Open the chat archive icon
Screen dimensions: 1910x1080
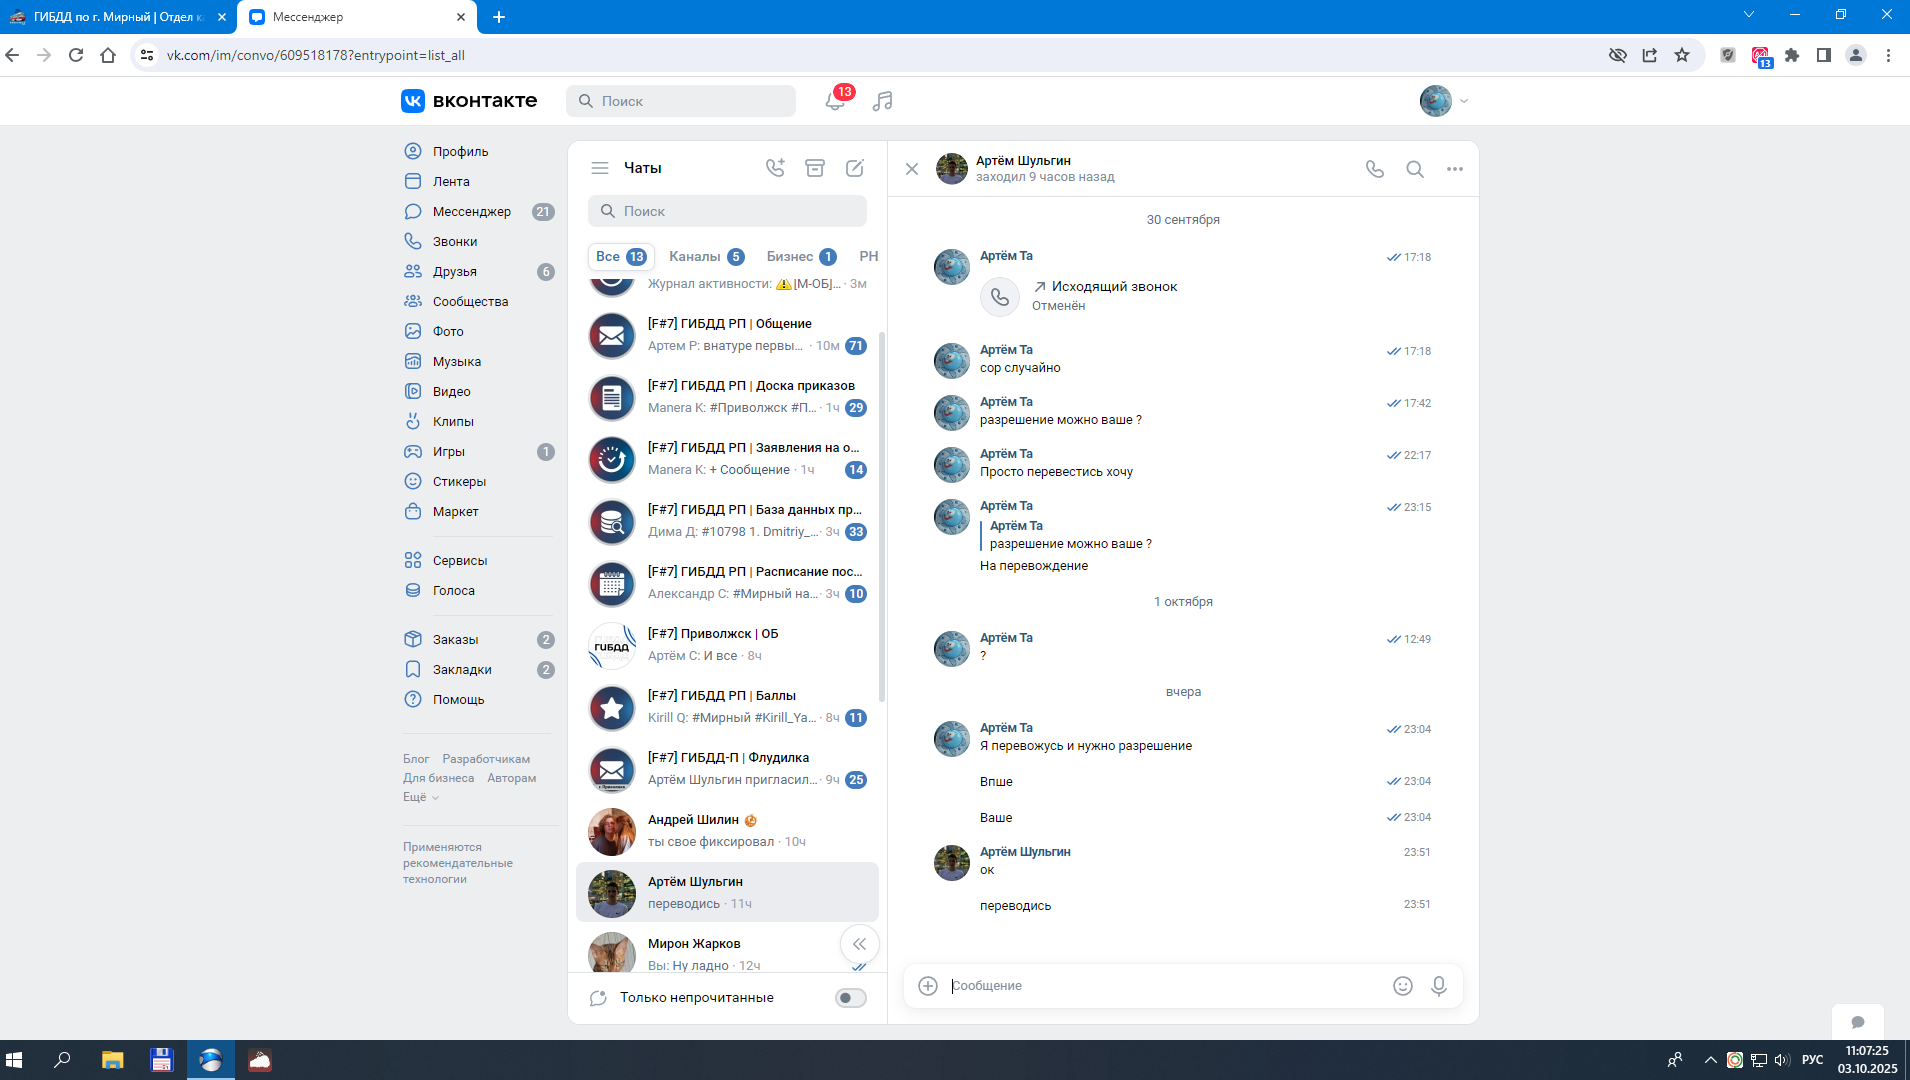click(815, 168)
